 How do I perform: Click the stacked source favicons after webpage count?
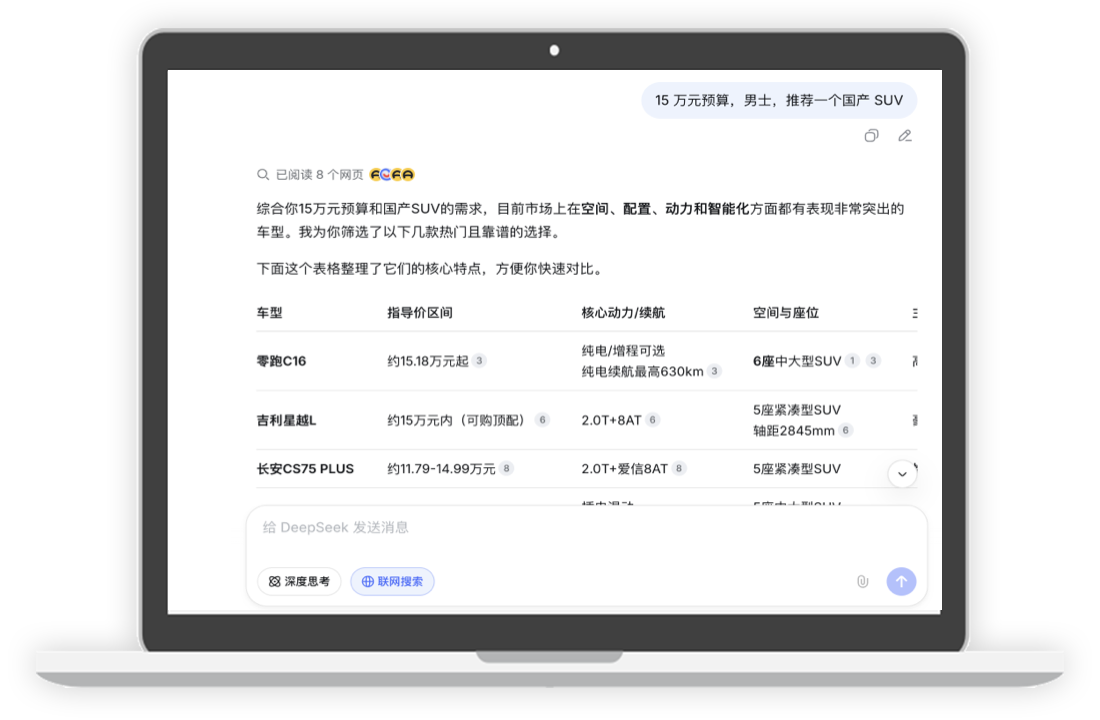point(391,174)
